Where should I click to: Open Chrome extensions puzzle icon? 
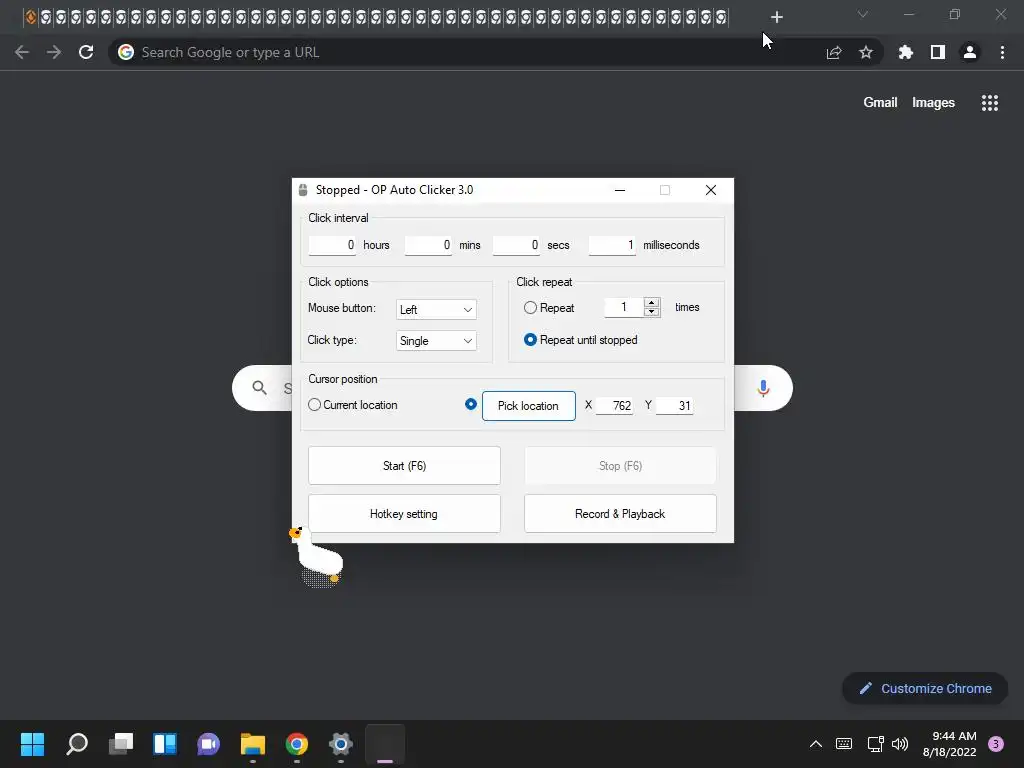tap(906, 52)
